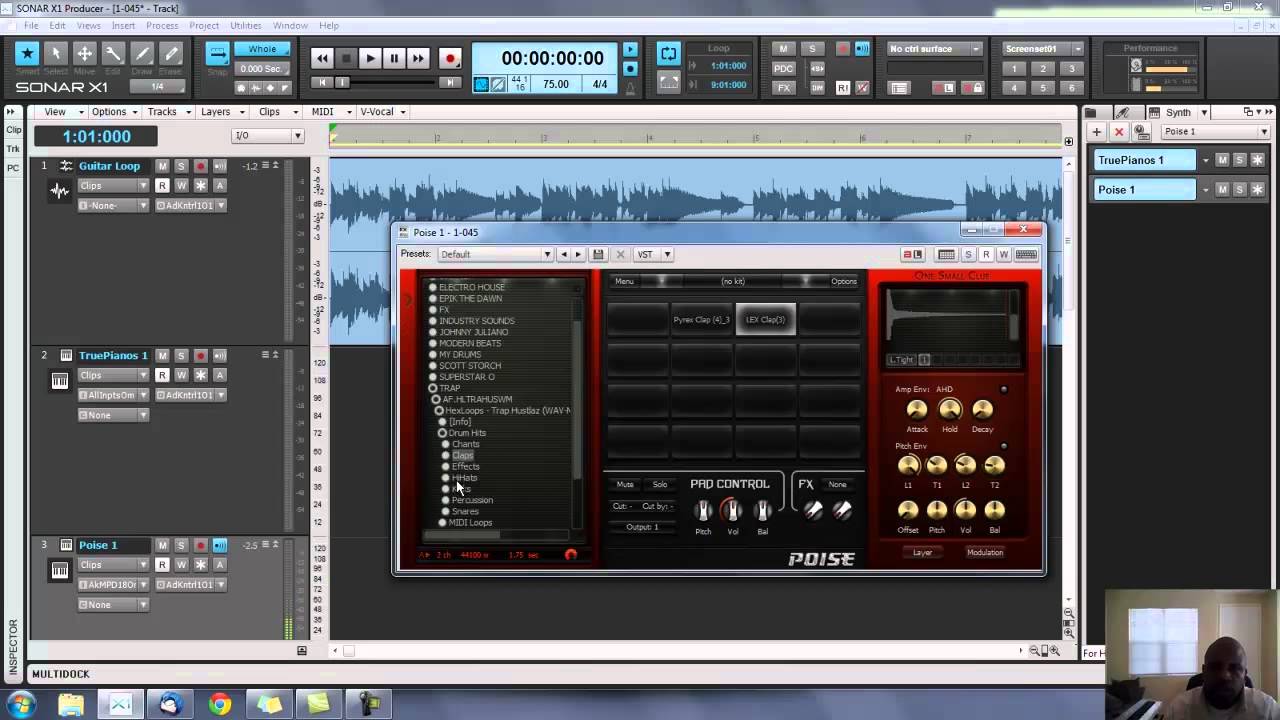Select the Erase tool
The height and width of the screenshot is (720, 1280).
171,54
